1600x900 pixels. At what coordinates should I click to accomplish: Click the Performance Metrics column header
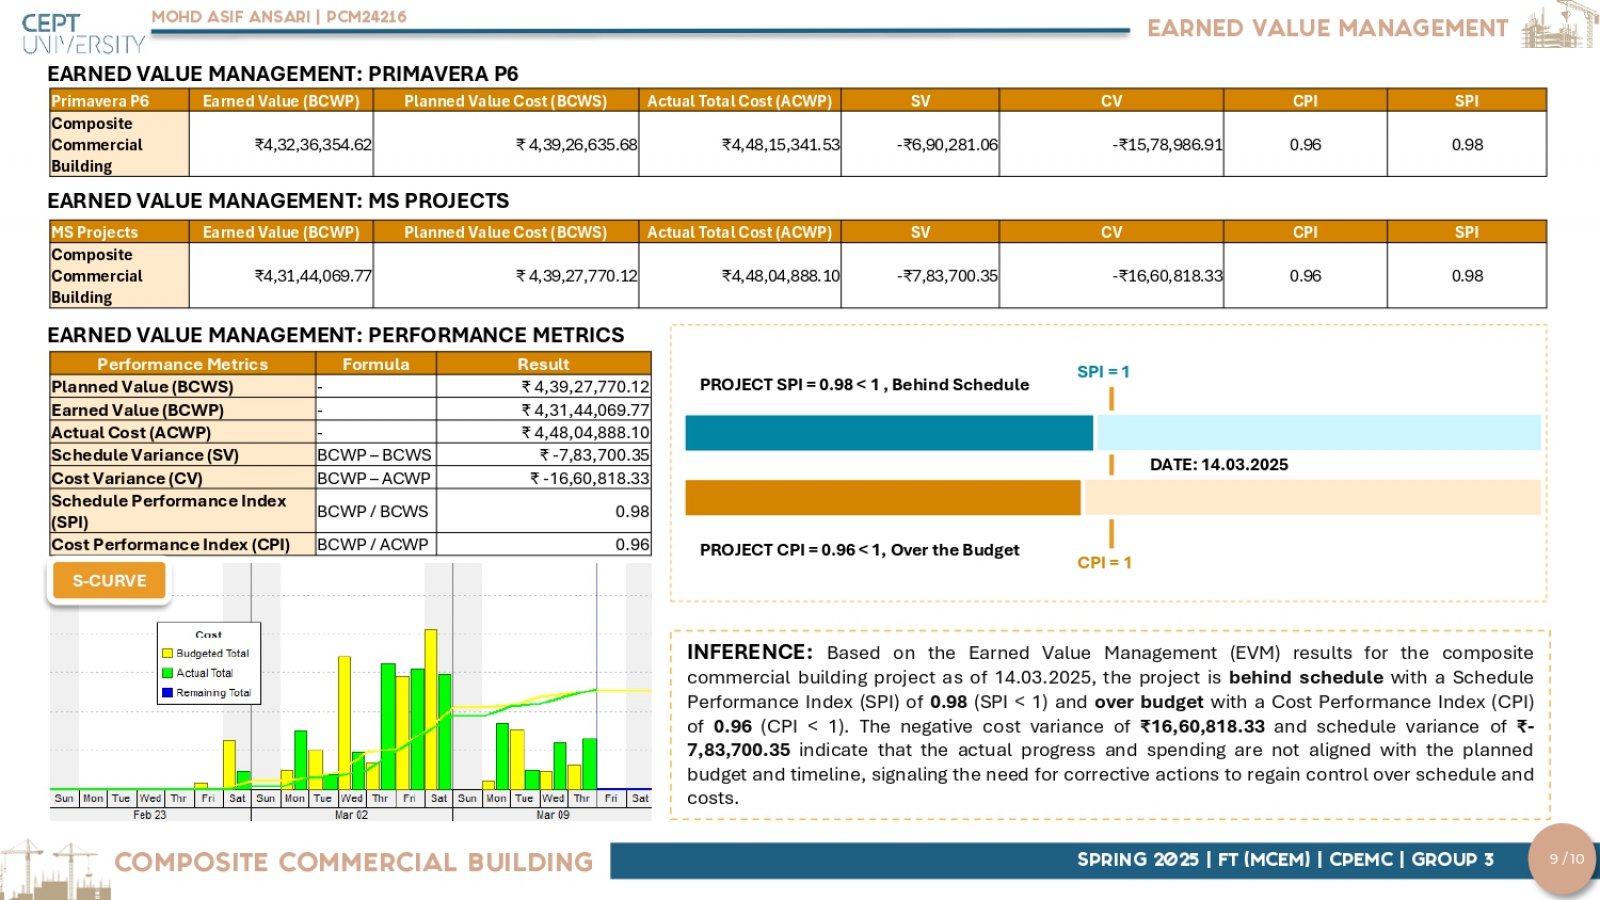(183, 364)
